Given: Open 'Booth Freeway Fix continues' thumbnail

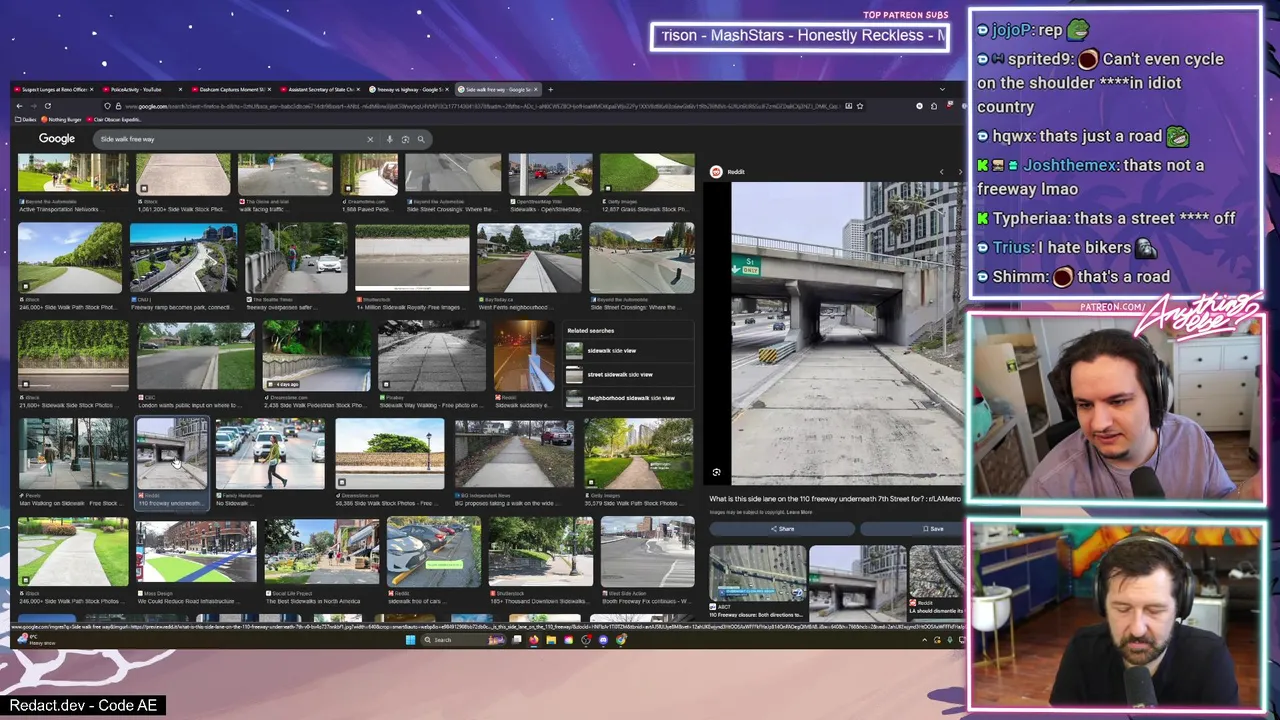Looking at the screenshot, I should tap(647, 551).
